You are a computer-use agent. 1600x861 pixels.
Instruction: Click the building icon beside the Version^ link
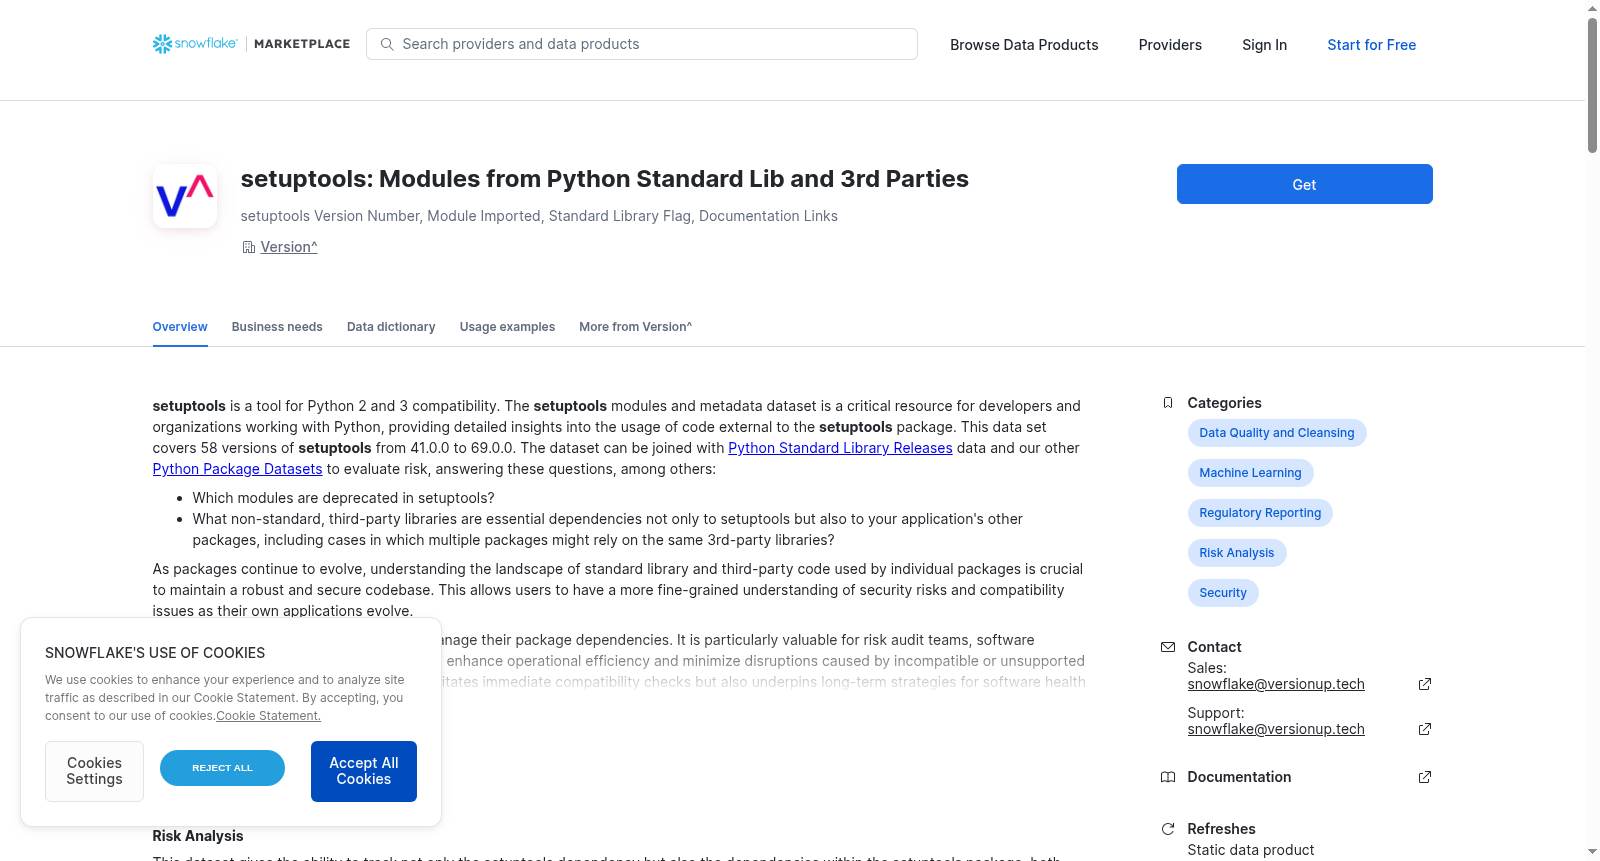point(249,247)
